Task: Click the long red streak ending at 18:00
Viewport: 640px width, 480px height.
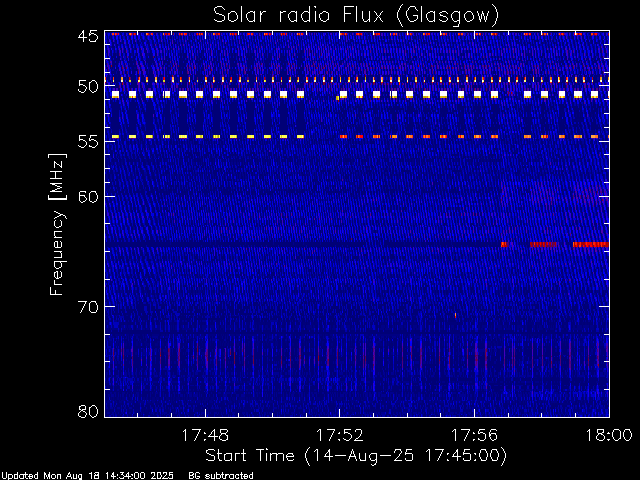Action: (591, 244)
